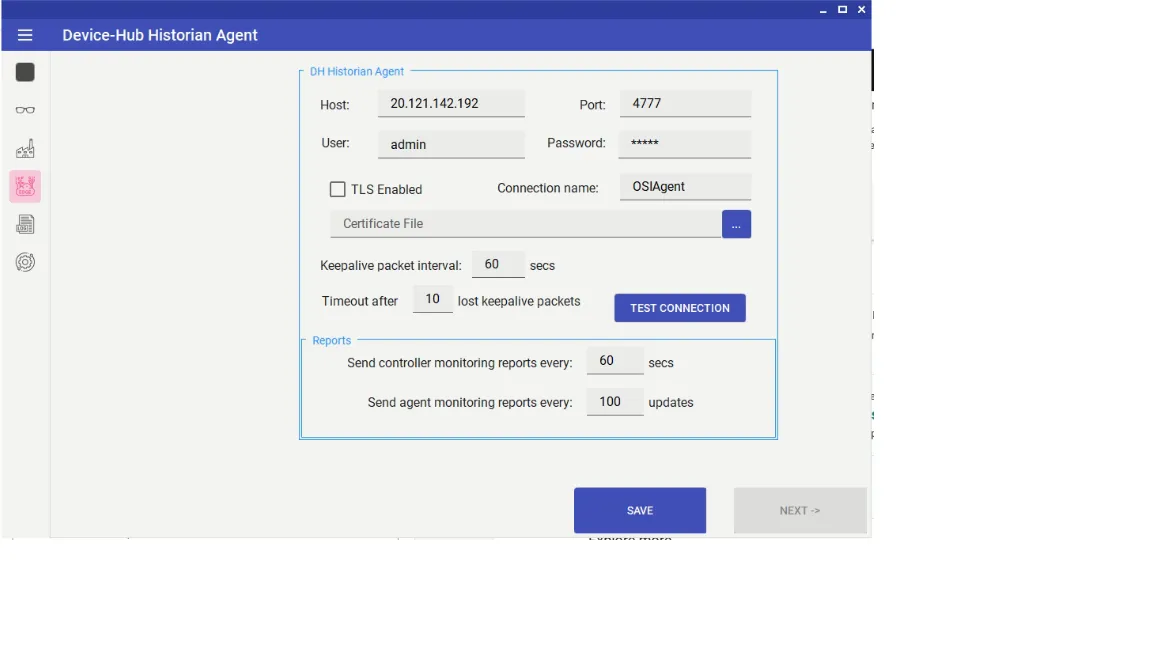This screenshot has height=648, width=1152.
Task: Click the 'Device-Hub Historian Agent' title text
Action: click(160, 35)
